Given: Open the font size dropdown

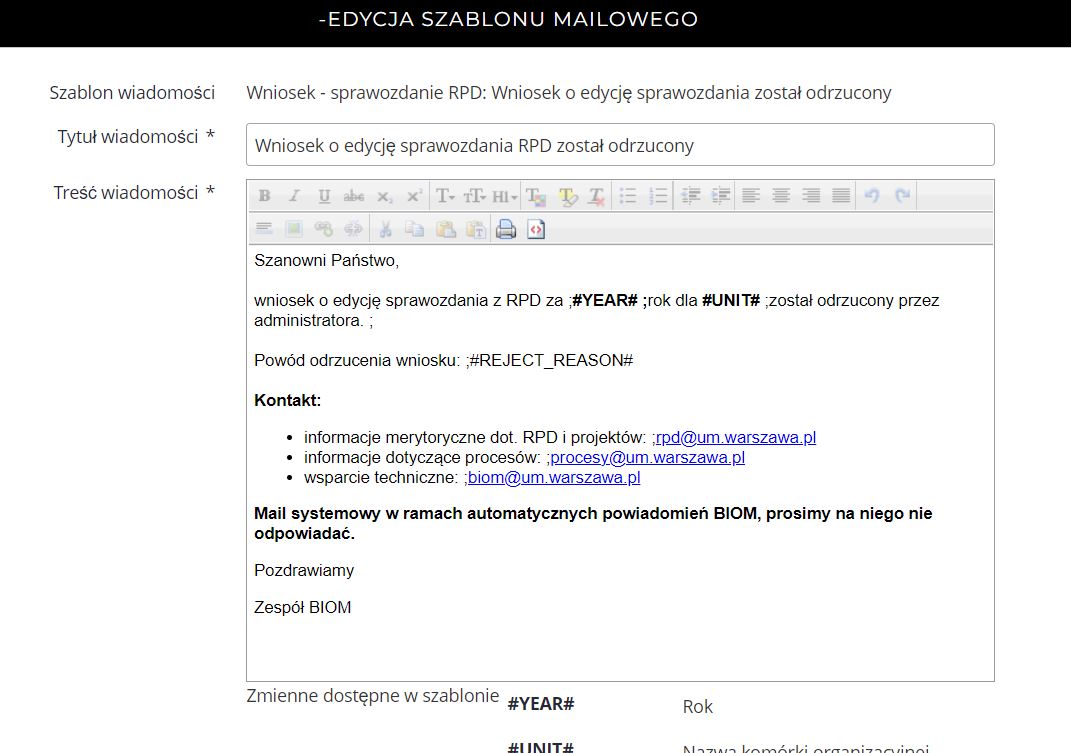Looking at the screenshot, I should click(475, 196).
